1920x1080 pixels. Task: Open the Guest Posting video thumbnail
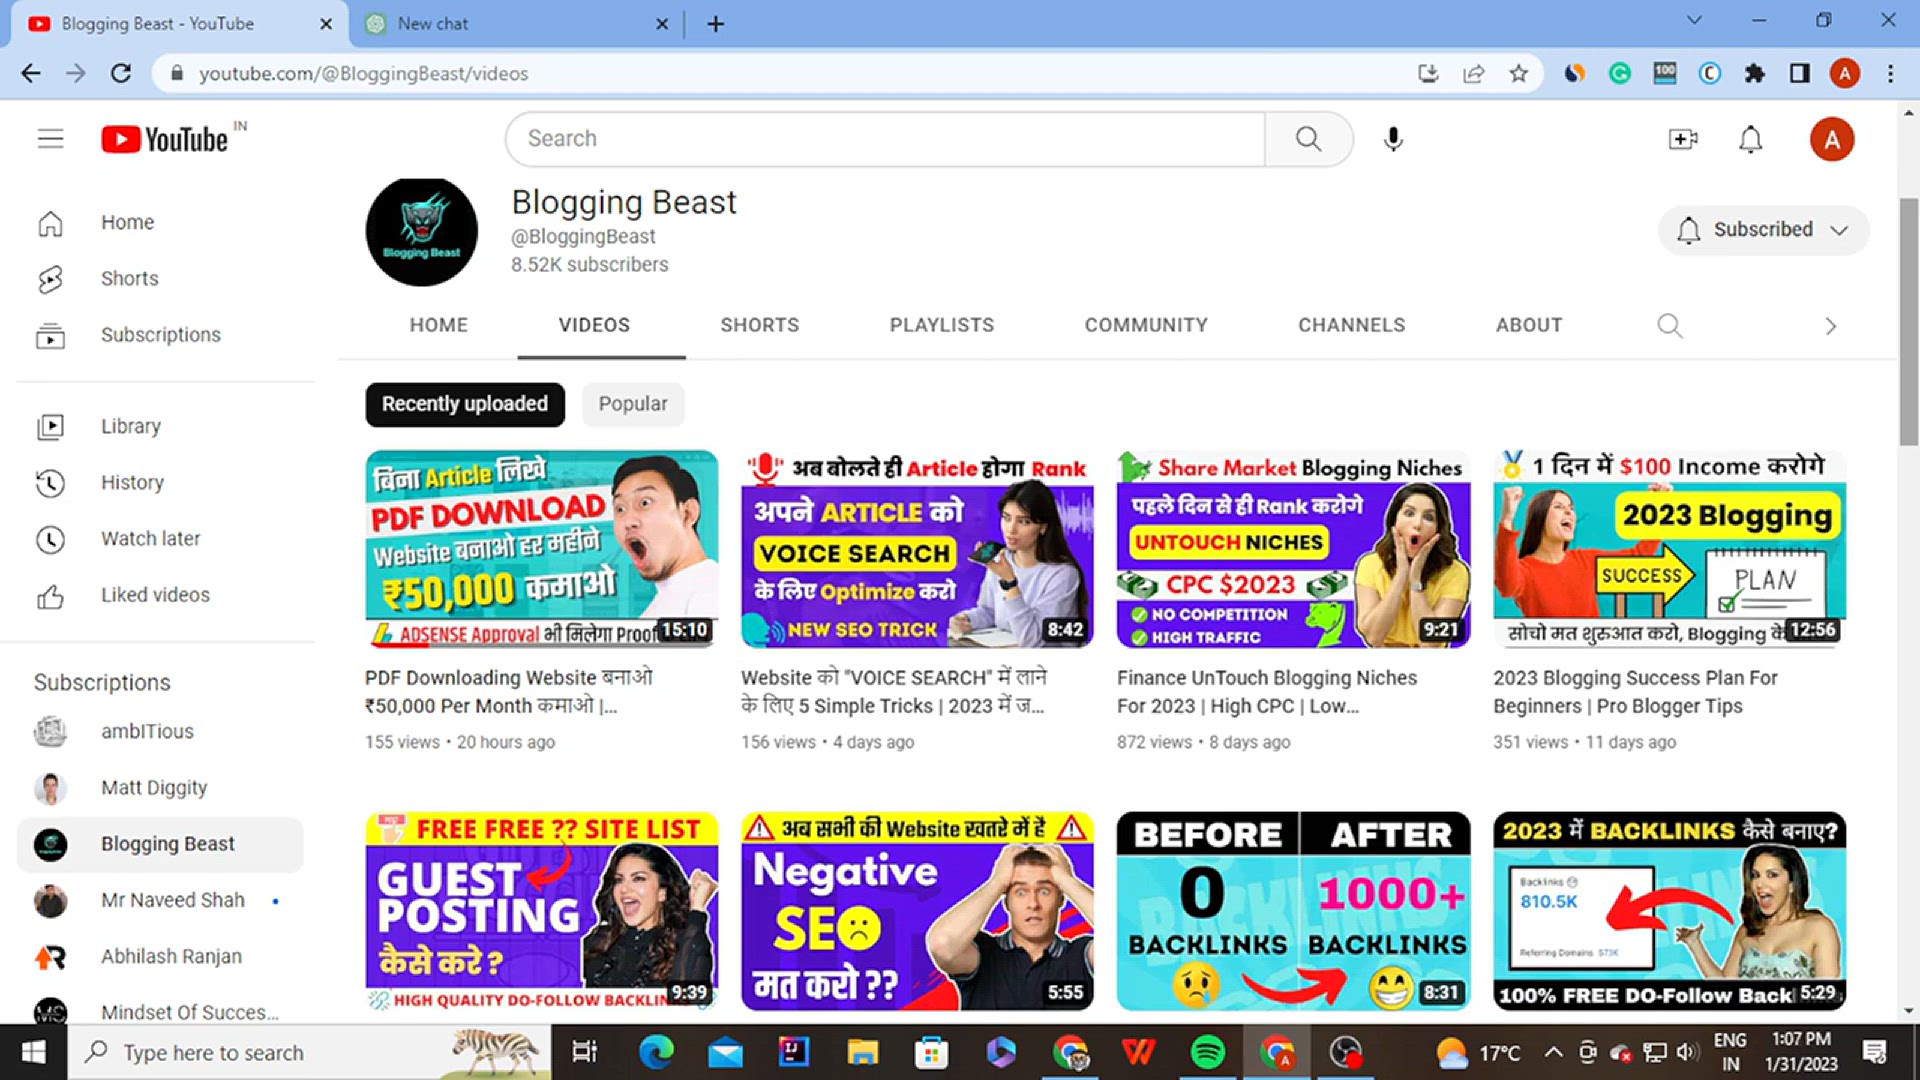pos(541,911)
